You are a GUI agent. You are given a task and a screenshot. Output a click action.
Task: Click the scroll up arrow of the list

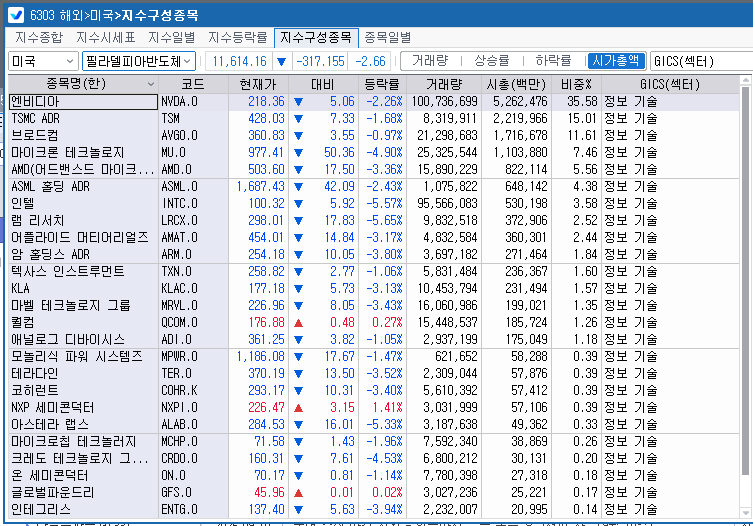pyautogui.click(x=745, y=80)
